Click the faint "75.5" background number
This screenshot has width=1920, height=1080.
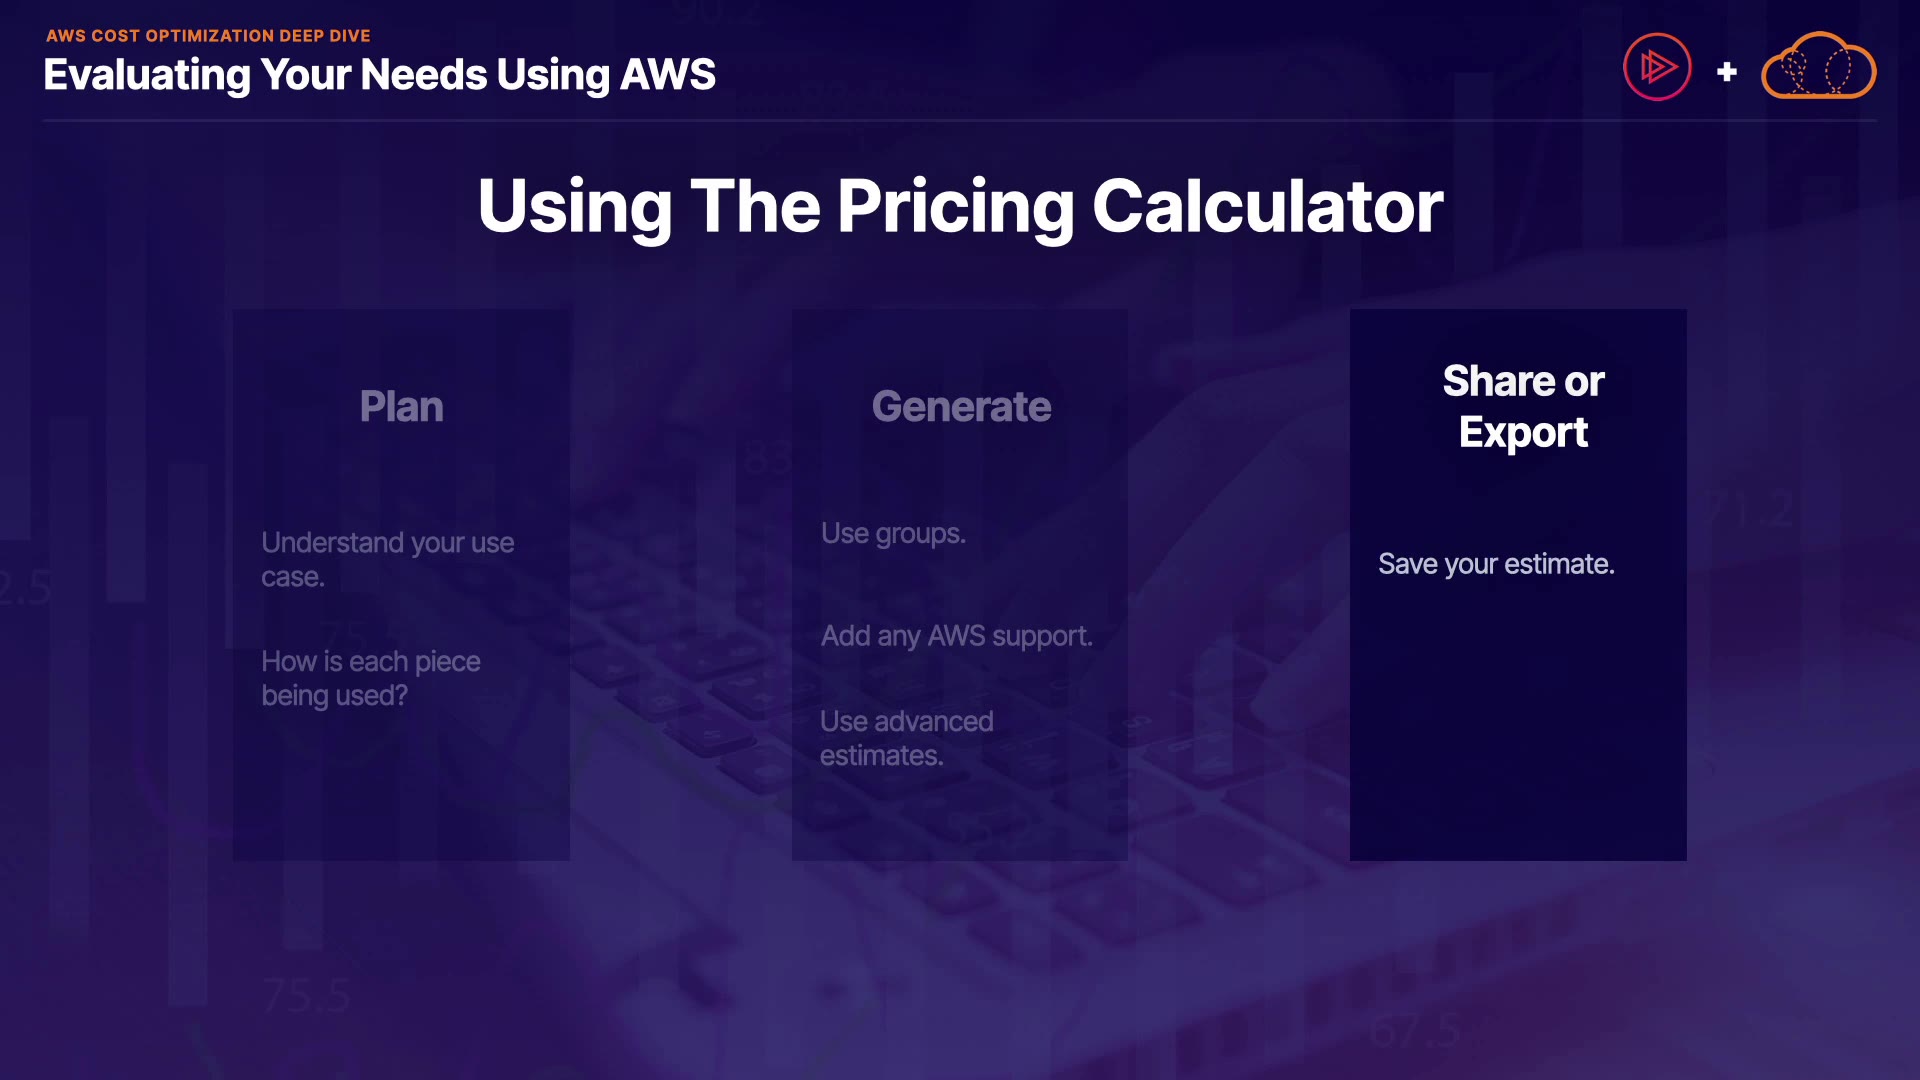(x=306, y=996)
